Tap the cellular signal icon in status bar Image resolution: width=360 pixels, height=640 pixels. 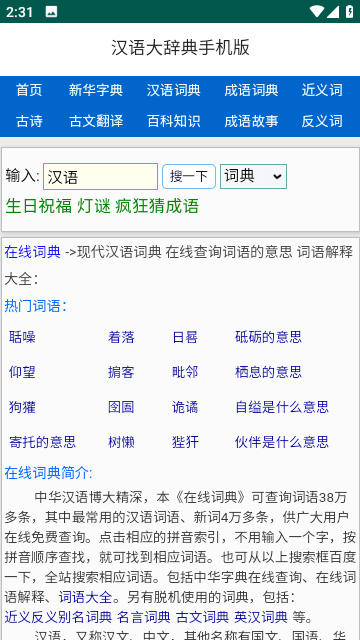pyautogui.click(x=333, y=11)
